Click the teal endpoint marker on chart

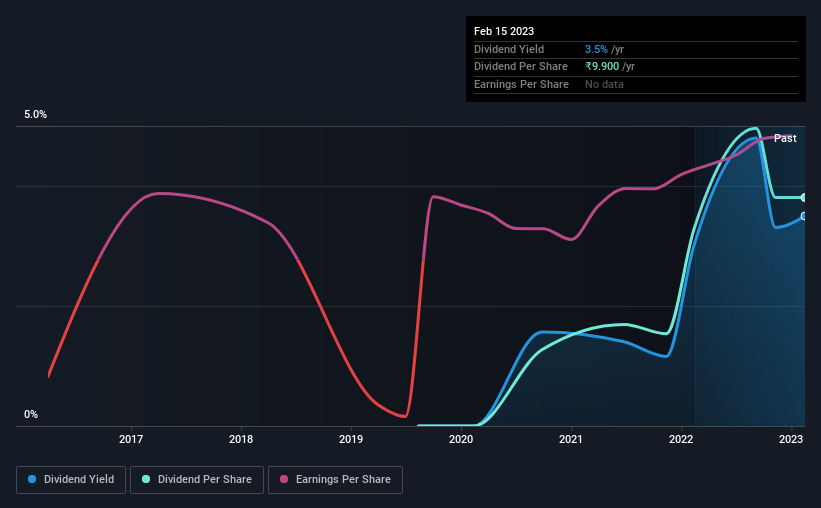point(804,197)
